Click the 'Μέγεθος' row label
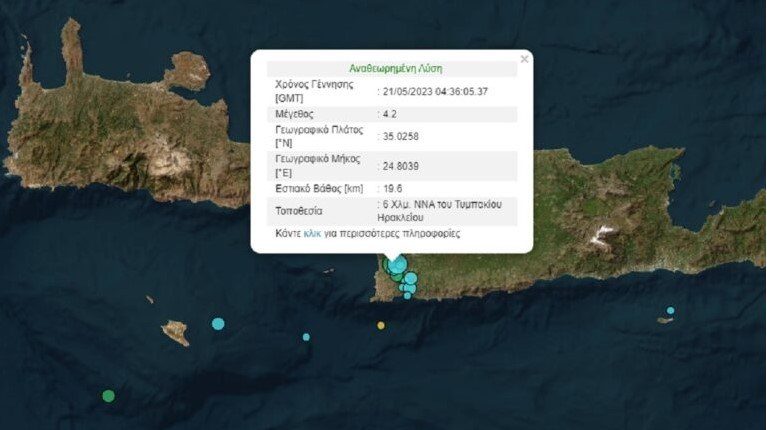This screenshot has width=767, height=430. pyautogui.click(x=294, y=114)
